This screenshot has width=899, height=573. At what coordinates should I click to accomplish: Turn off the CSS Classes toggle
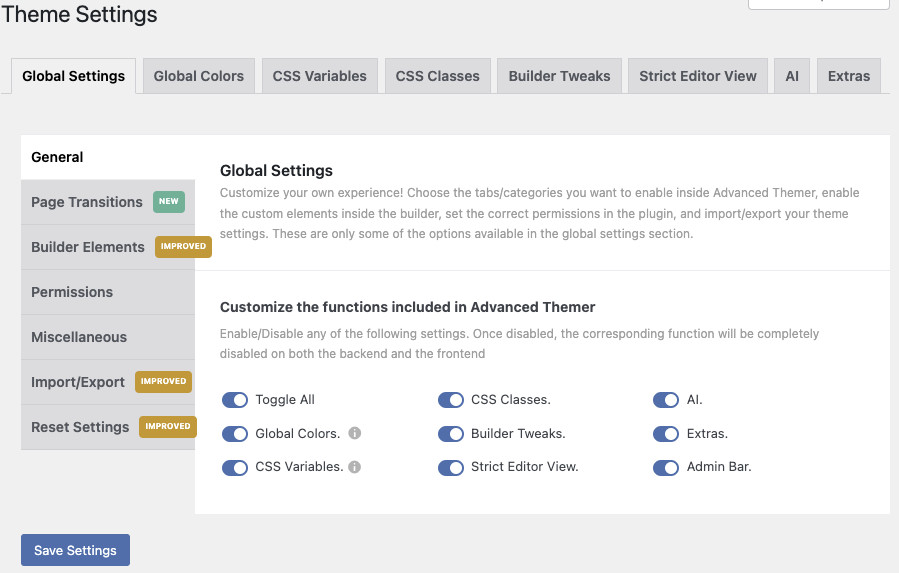(x=451, y=400)
